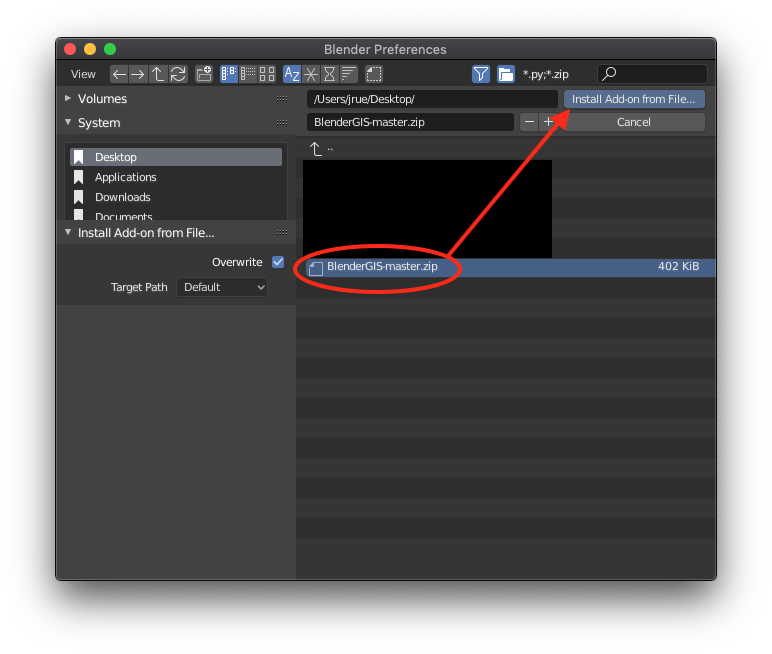The height and width of the screenshot is (654, 772).
Task: Click the 402 KiB size value
Action: (x=678, y=266)
